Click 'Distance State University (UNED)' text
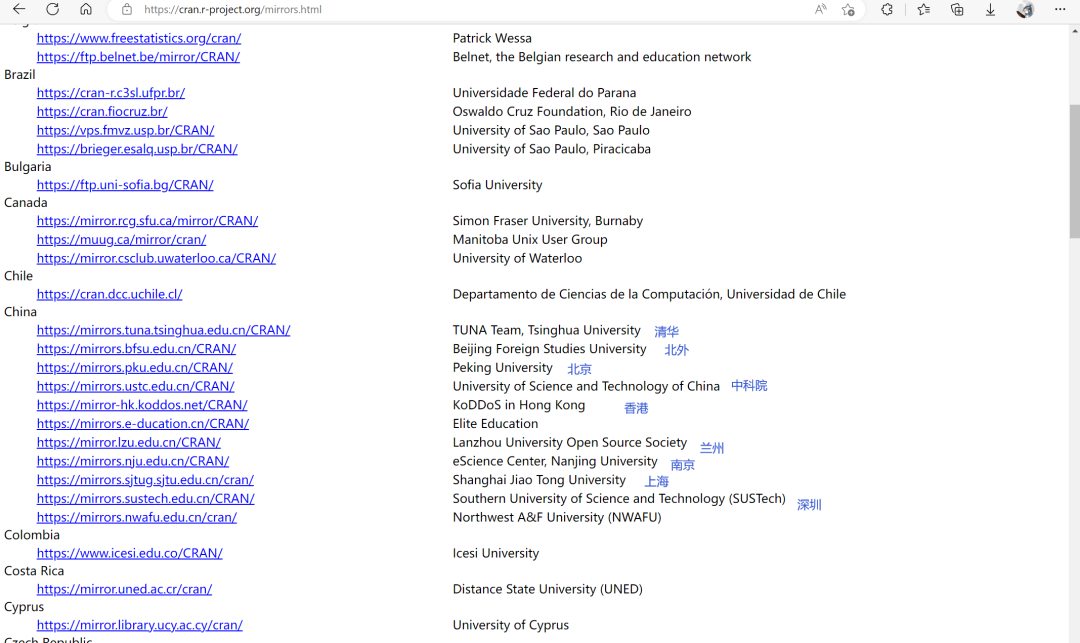The width and height of the screenshot is (1080, 643). tap(548, 589)
